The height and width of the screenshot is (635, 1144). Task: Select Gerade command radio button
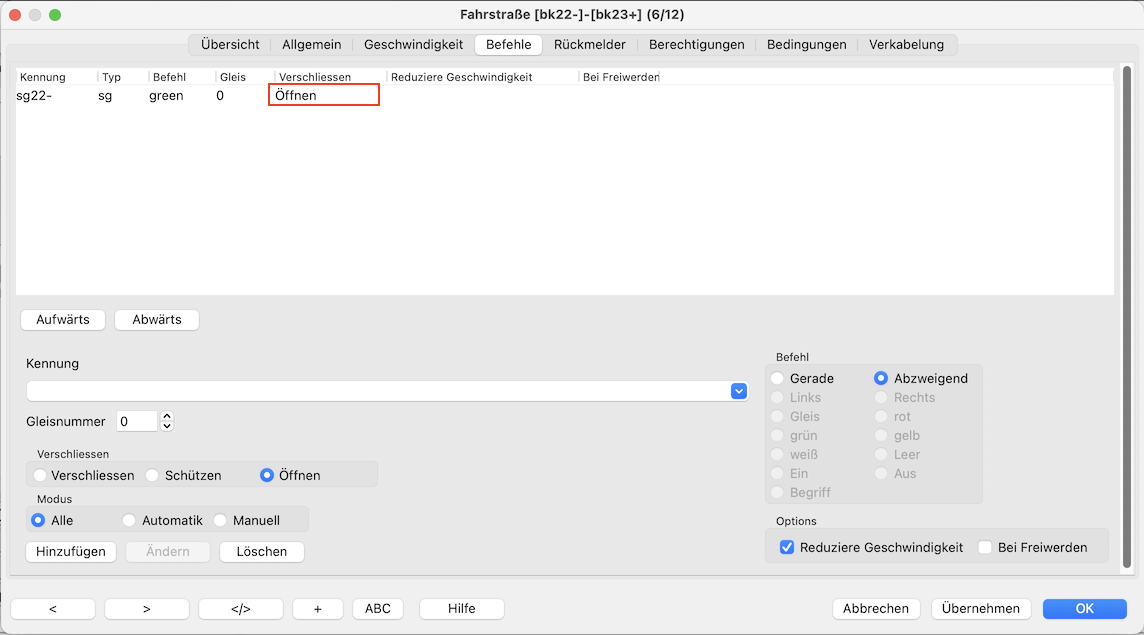click(777, 378)
